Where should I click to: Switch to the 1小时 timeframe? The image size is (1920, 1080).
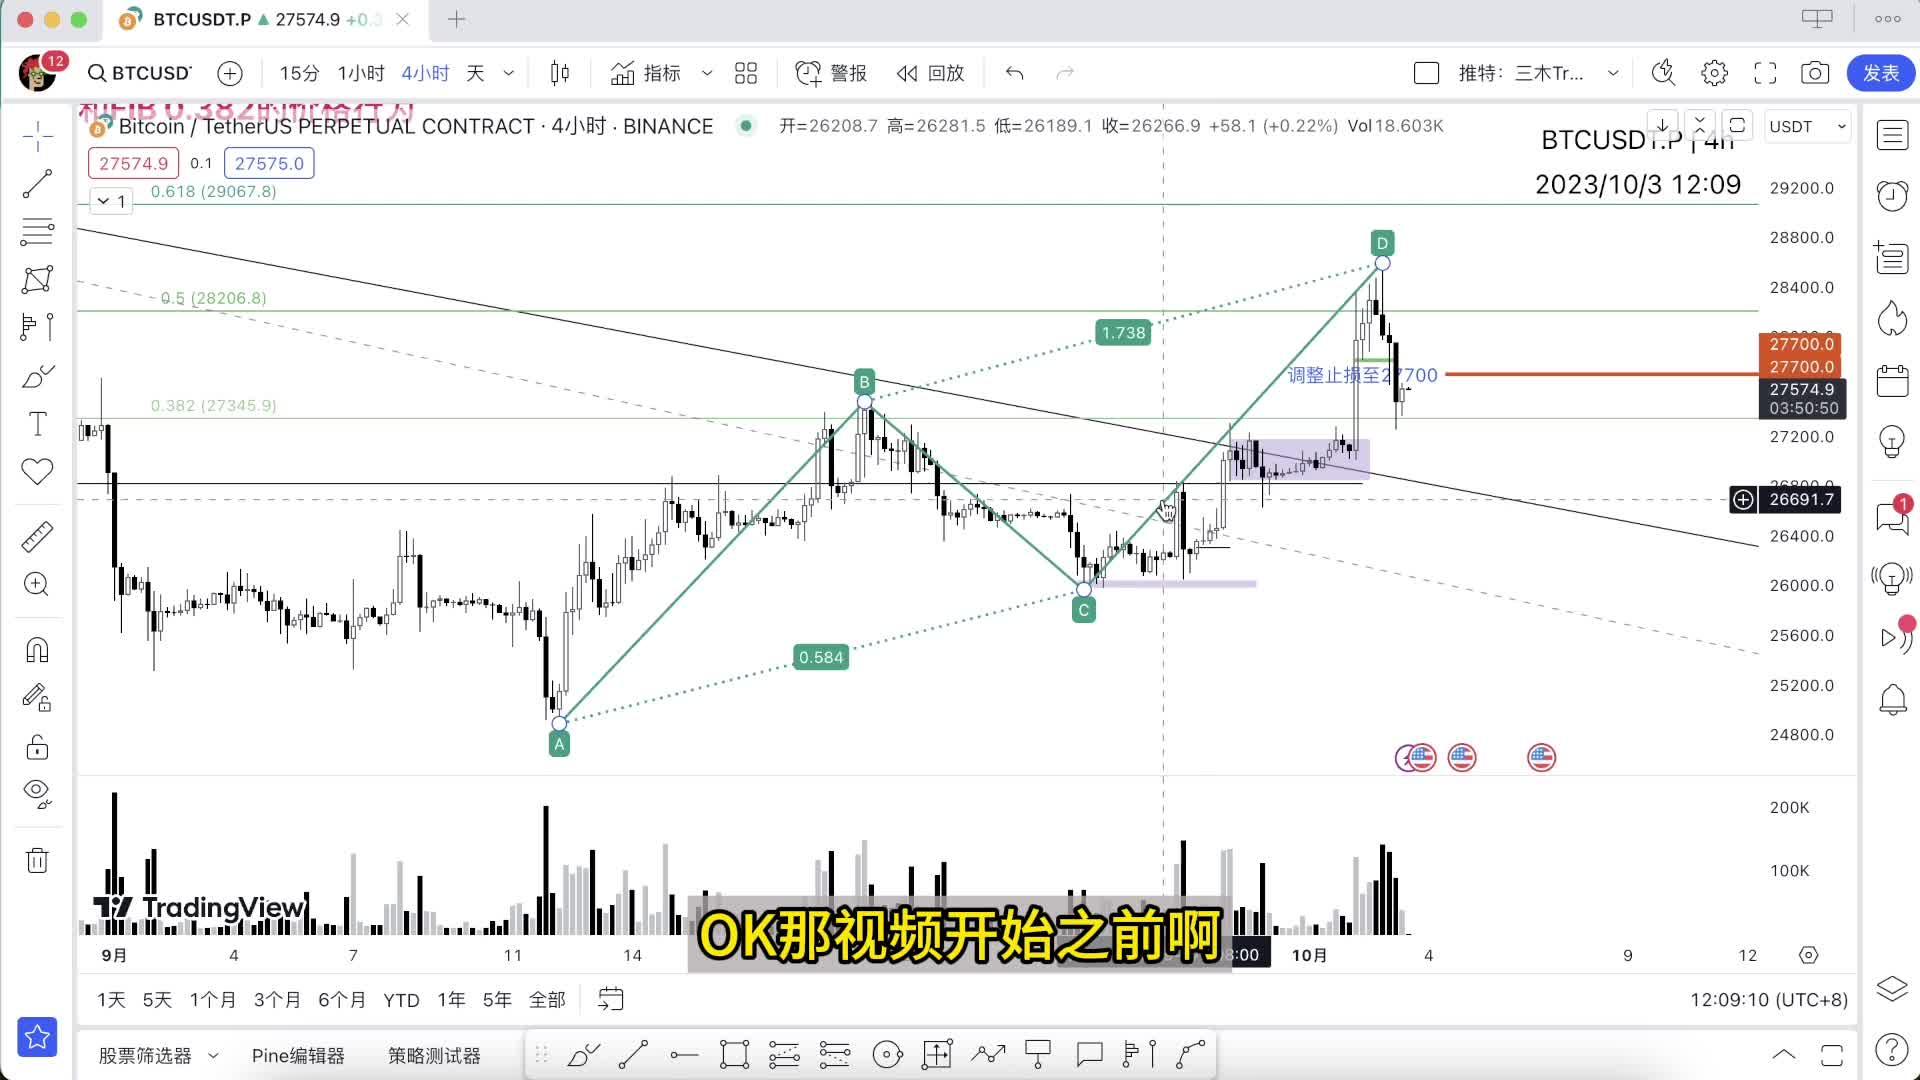pos(361,73)
